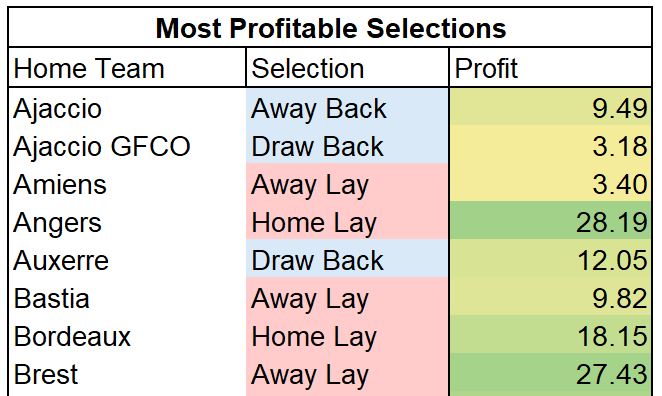Select the Ajaccio team cell

[x=127, y=107]
